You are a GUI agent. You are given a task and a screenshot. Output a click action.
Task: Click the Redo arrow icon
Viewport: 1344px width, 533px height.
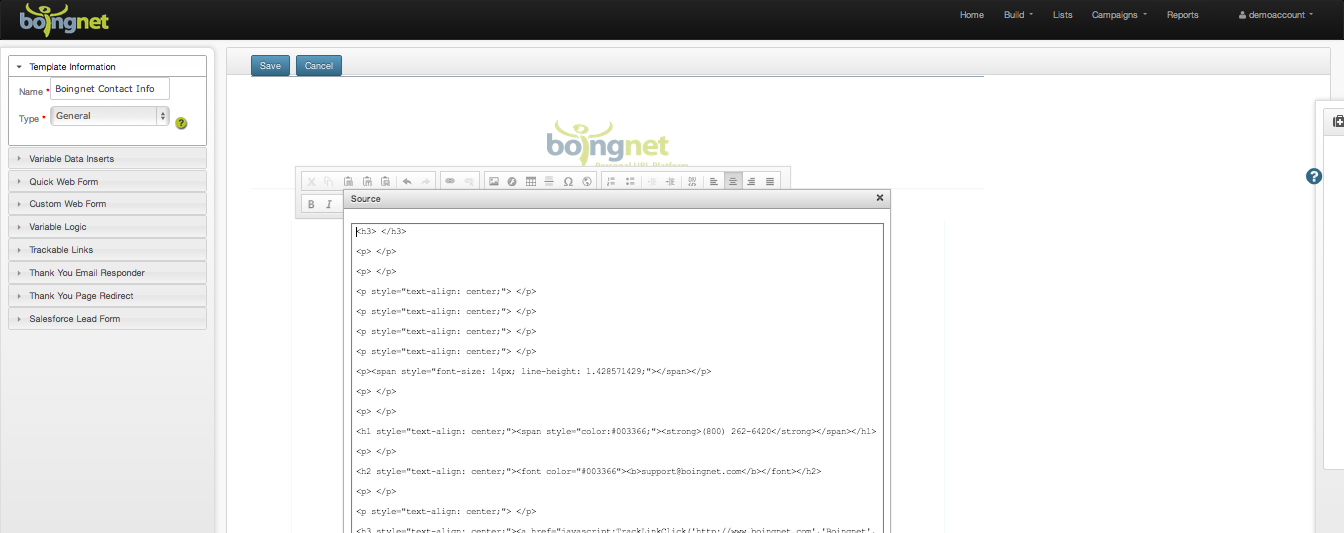(x=426, y=181)
